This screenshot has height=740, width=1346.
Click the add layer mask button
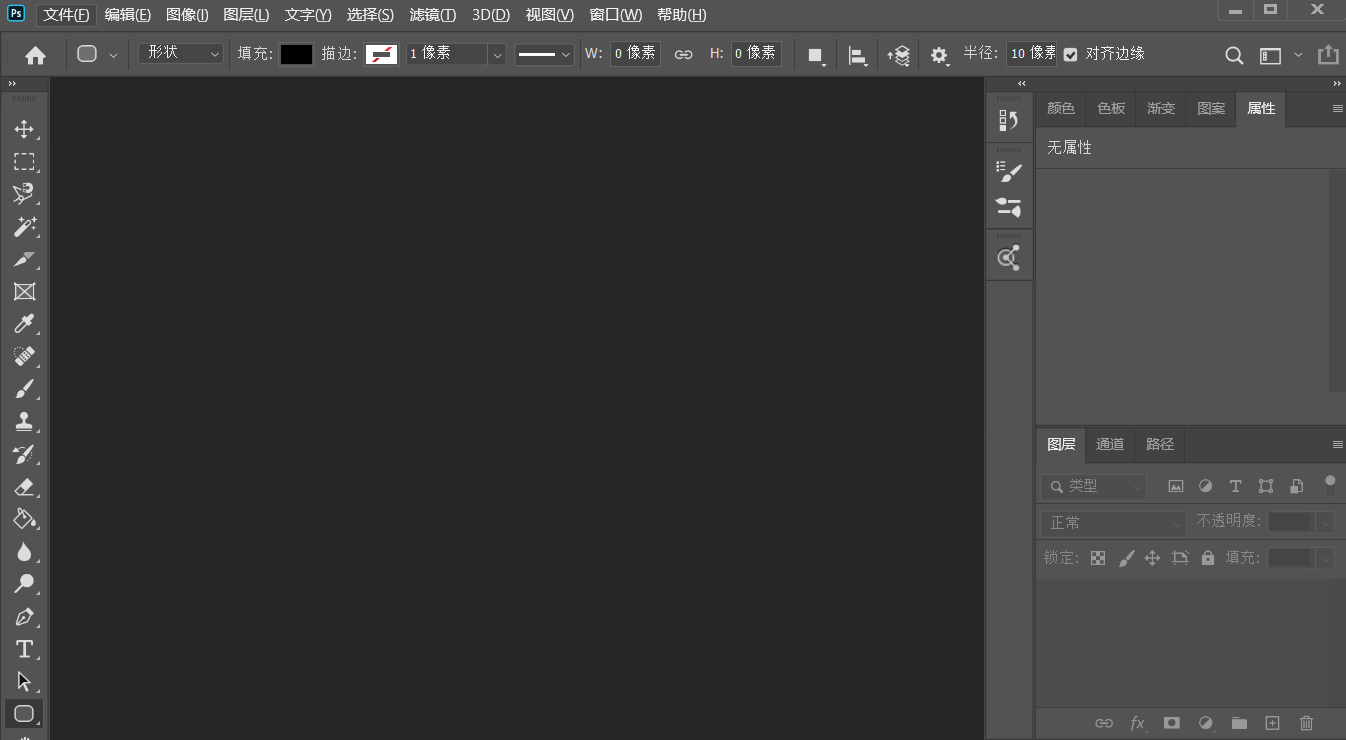coord(1172,723)
